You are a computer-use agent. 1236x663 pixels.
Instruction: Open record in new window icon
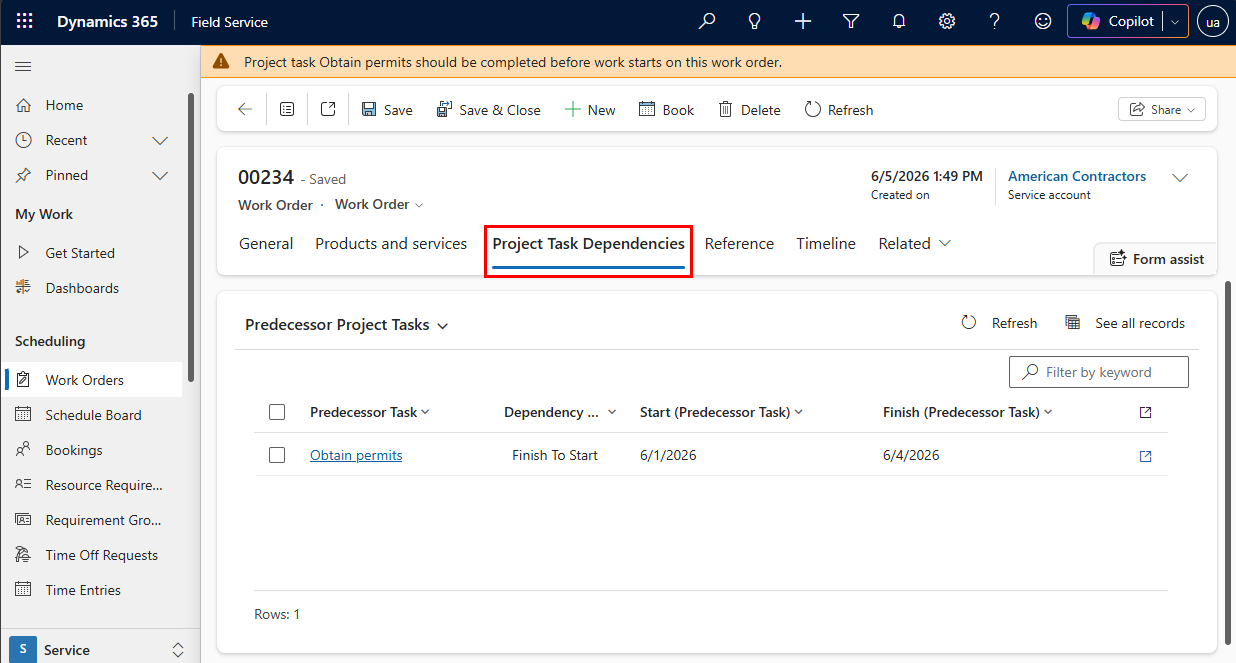(x=328, y=110)
